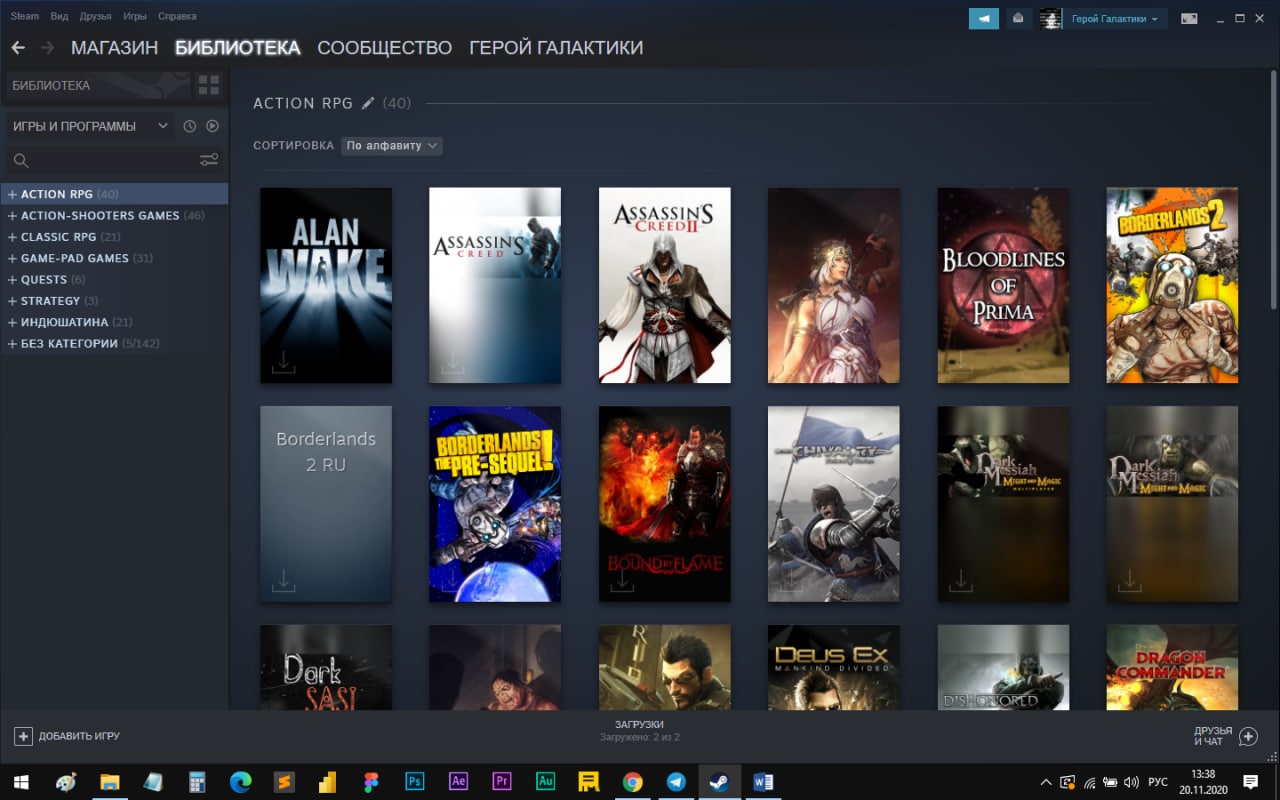This screenshot has height=800, width=1280.
Task: Open Герой Галактики account dropdown
Action: pyautogui.click(x=1115, y=18)
